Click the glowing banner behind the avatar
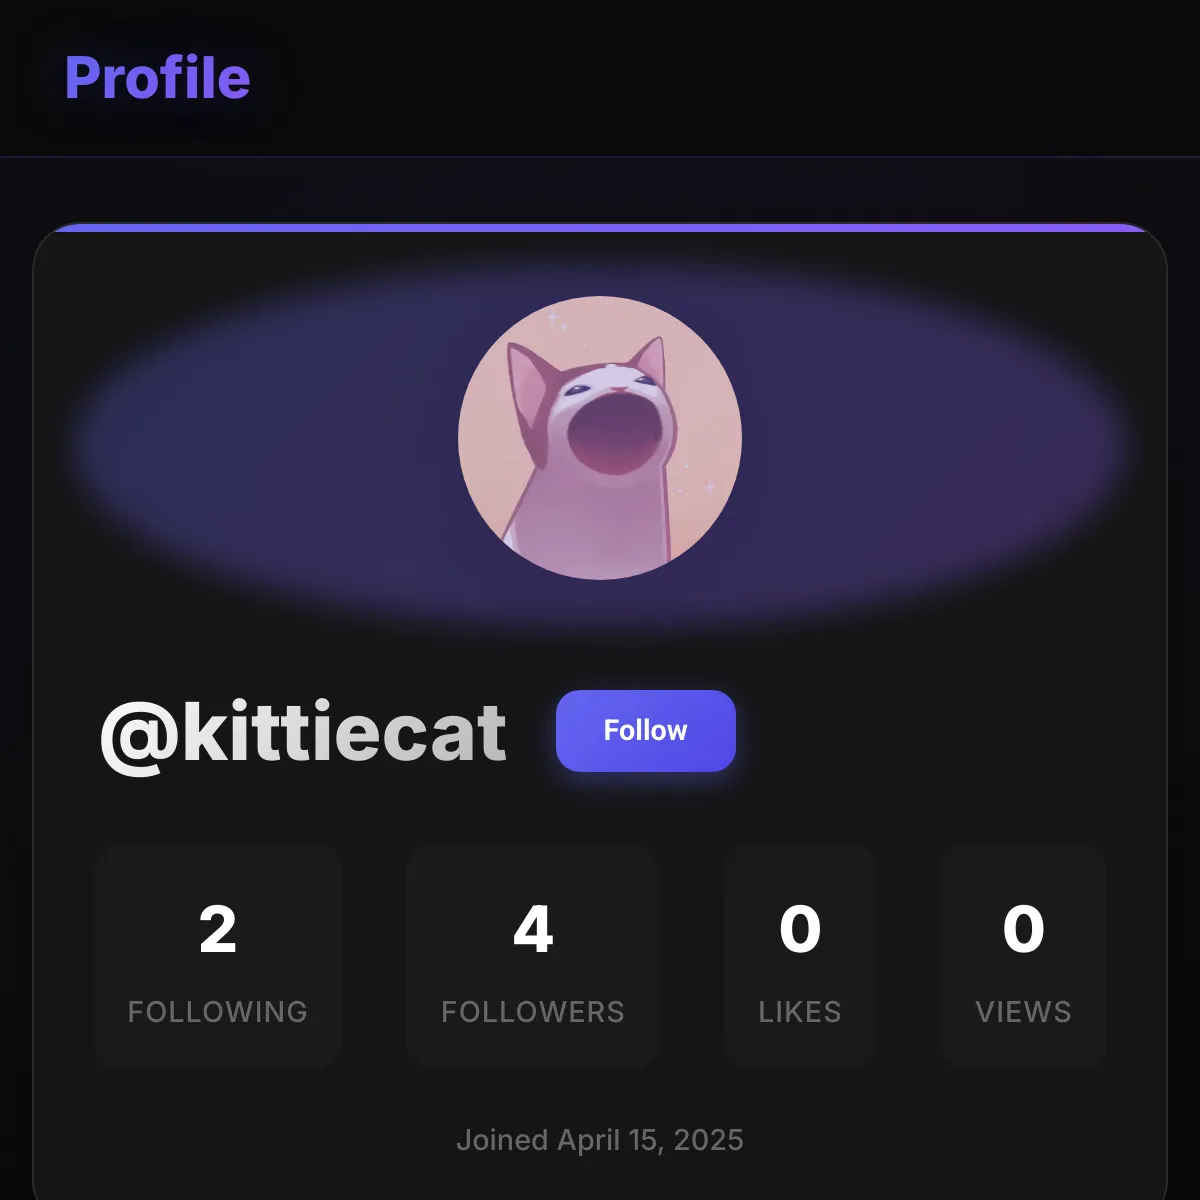Viewport: 1200px width, 1200px height. (x=250, y=440)
